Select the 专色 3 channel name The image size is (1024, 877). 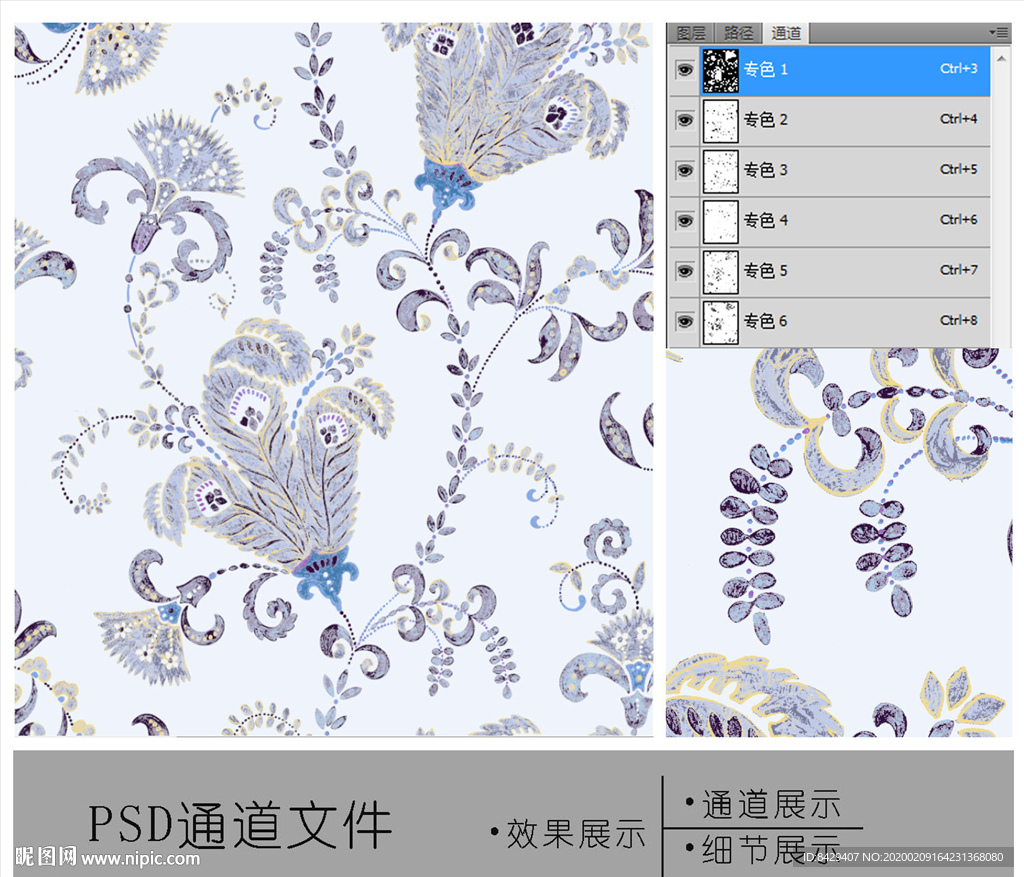(x=765, y=170)
